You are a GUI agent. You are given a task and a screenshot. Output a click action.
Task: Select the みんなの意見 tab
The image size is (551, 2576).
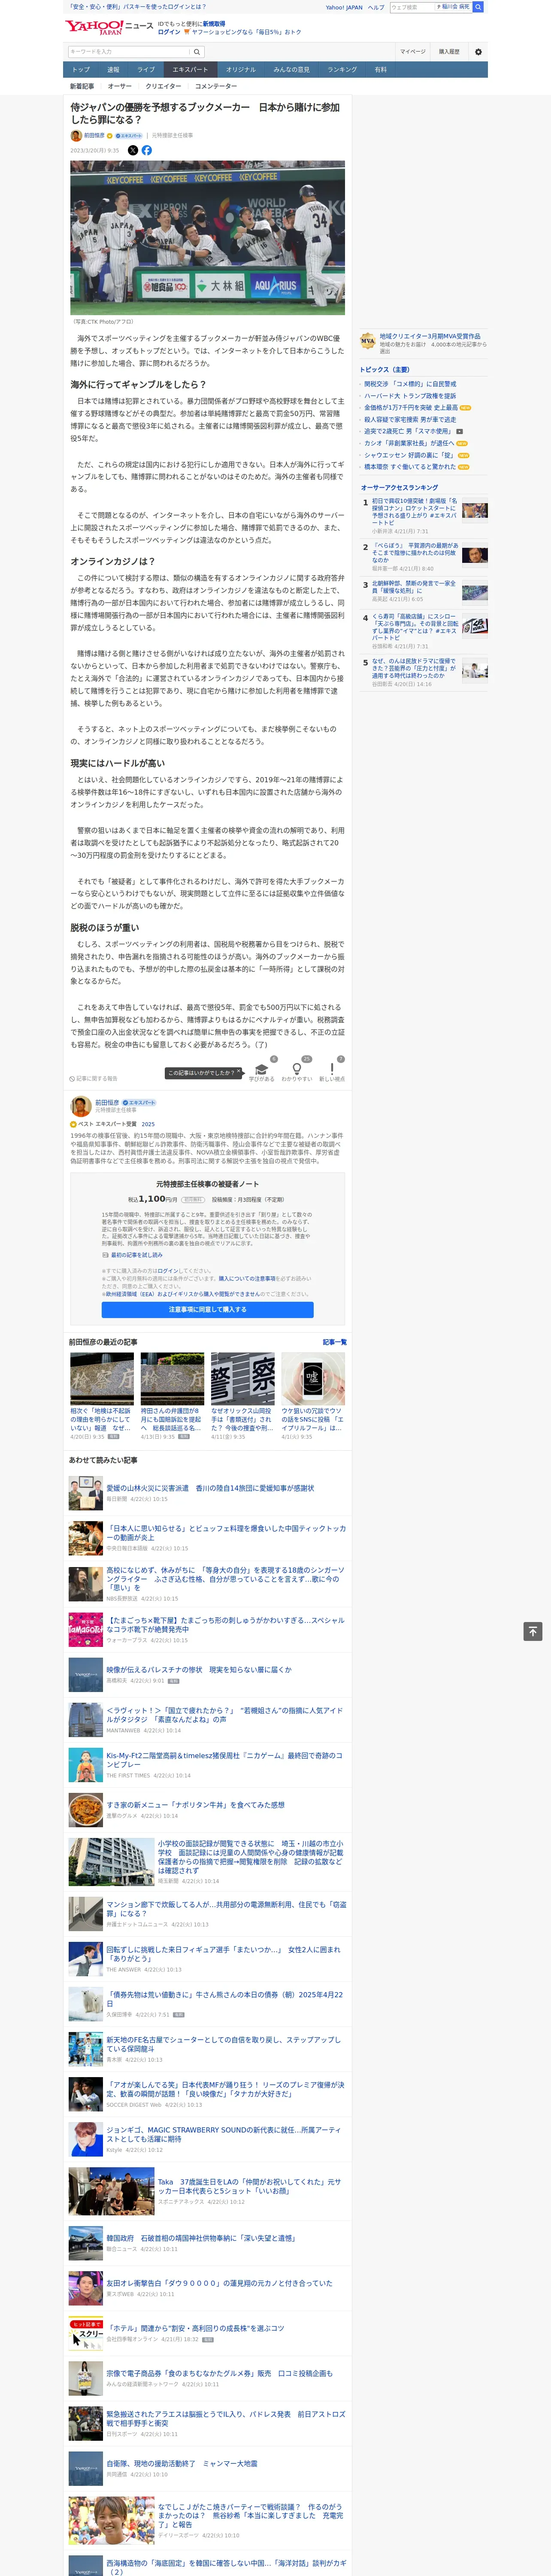[292, 70]
